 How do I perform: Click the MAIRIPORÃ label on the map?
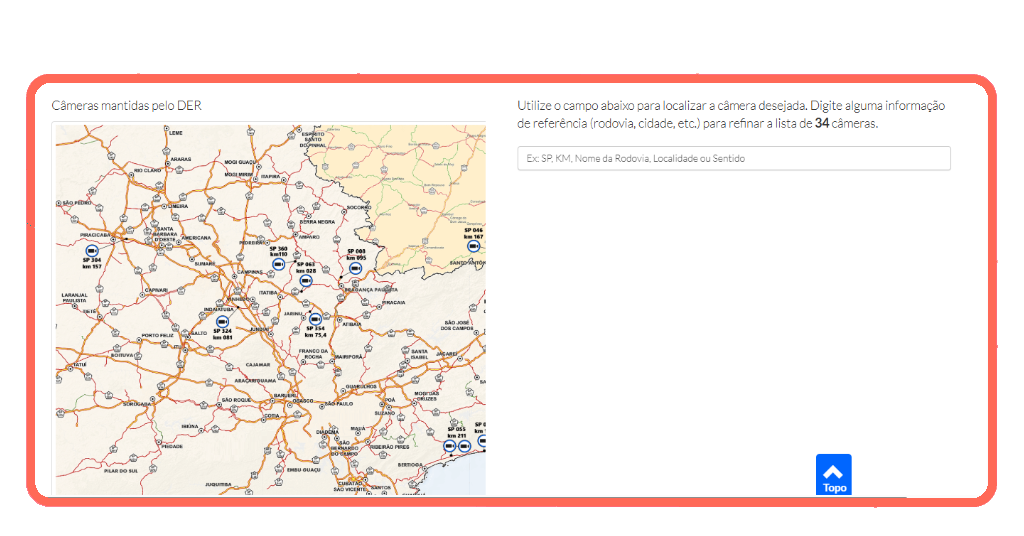tap(349, 357)
